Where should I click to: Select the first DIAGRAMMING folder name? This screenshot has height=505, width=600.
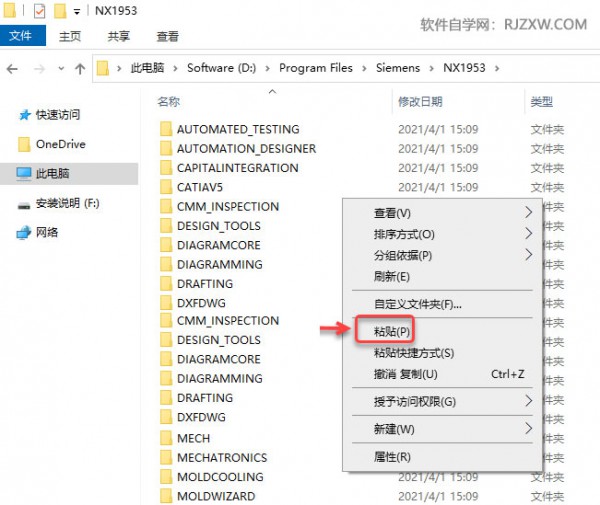pos(220,265)
